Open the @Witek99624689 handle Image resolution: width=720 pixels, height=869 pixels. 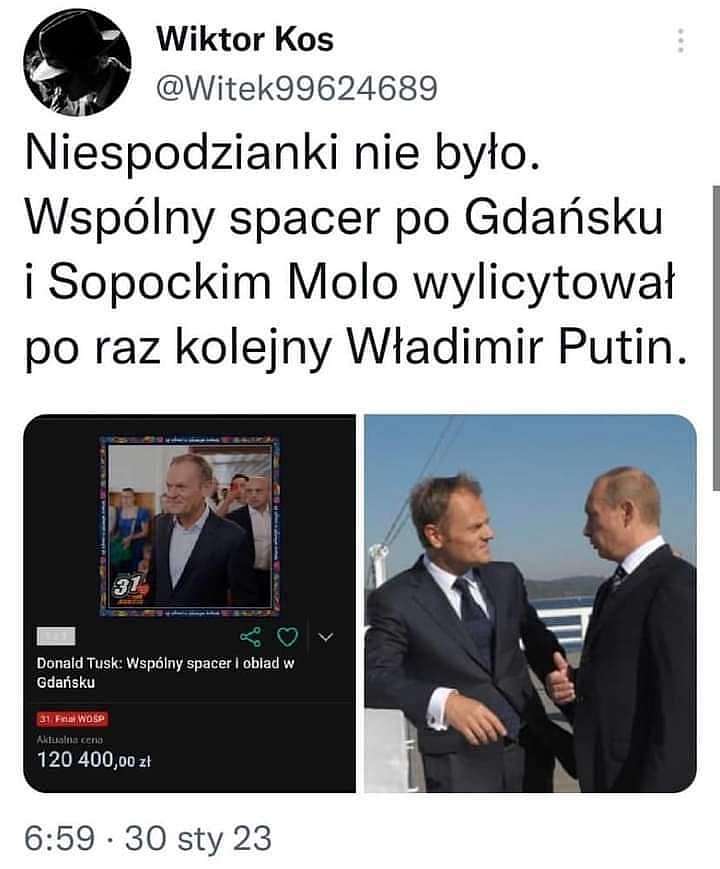coord(297,88)
